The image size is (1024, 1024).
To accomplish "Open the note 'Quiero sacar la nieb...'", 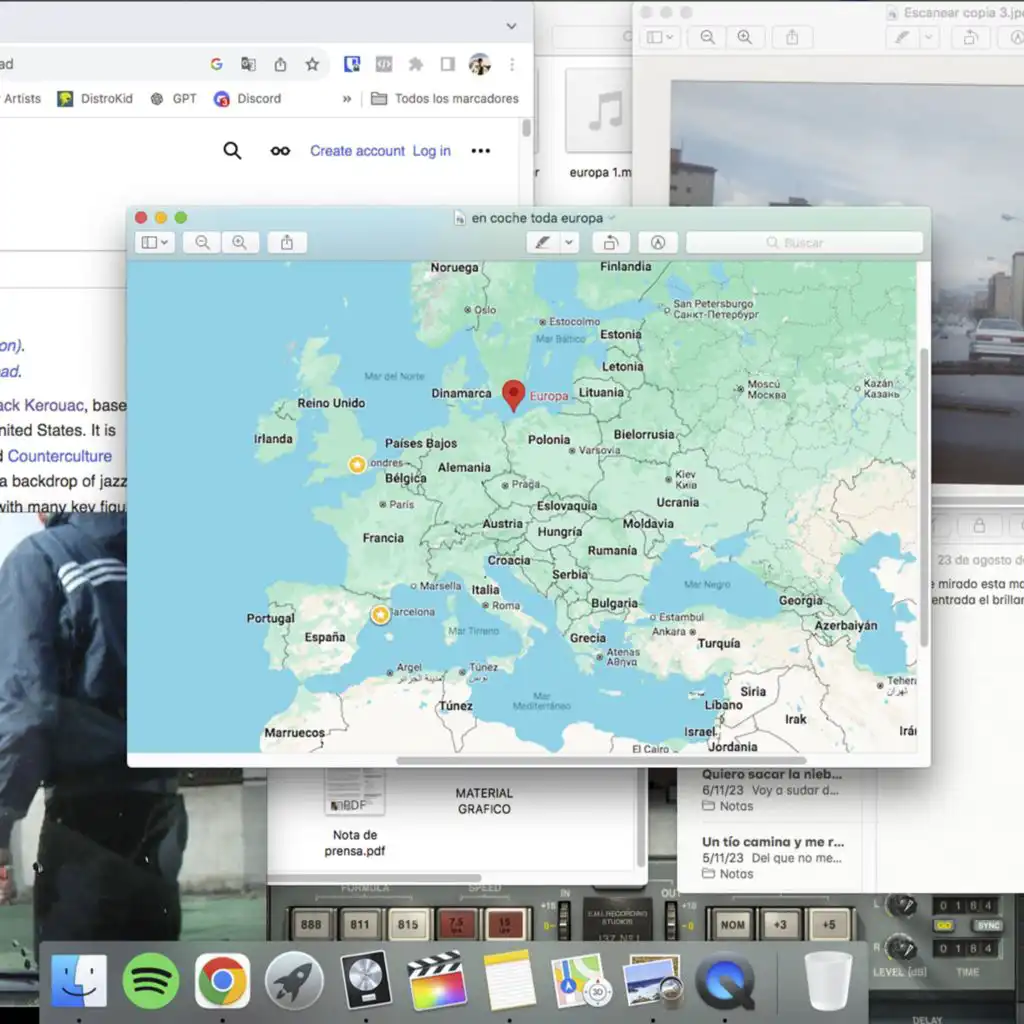I will point(772,790).
